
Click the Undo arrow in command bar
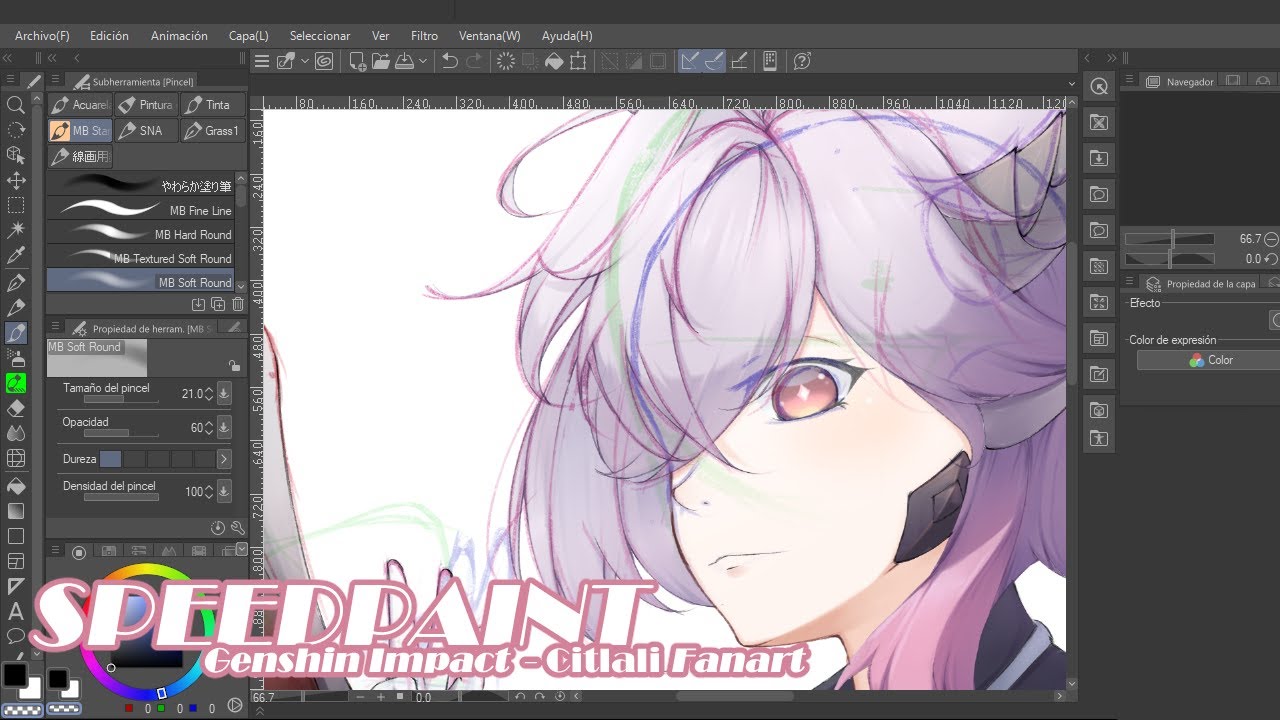click(450, 61)
